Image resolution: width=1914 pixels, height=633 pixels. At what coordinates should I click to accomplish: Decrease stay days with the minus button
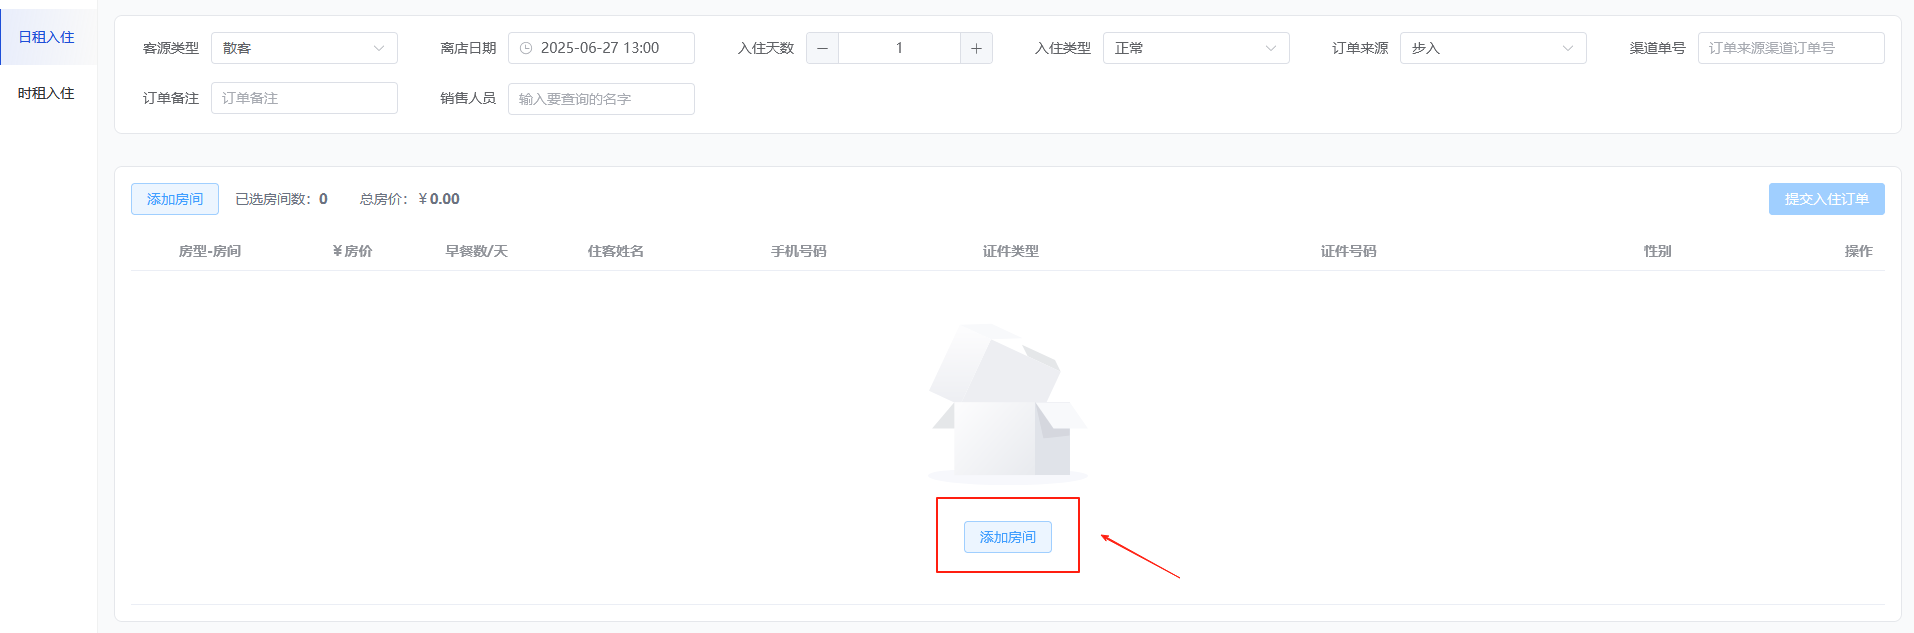click(x=822, y=48)
